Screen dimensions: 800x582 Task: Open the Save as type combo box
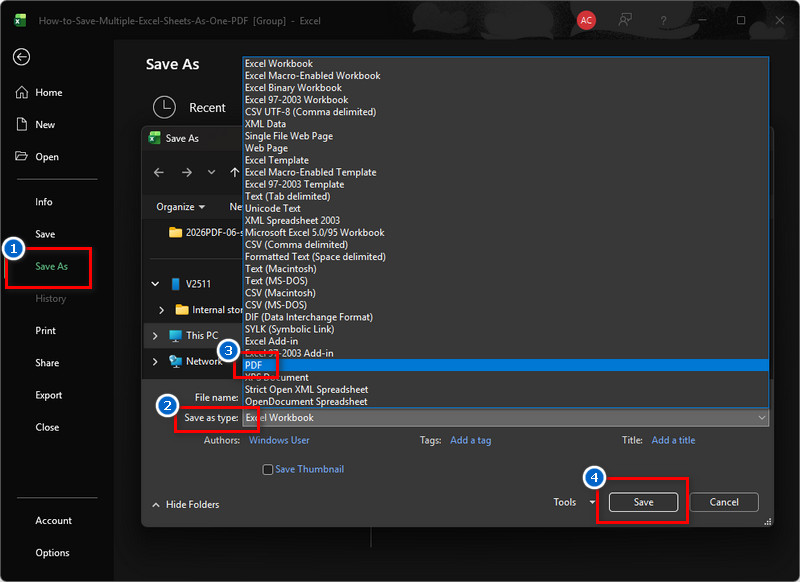(x=506, y=418)
